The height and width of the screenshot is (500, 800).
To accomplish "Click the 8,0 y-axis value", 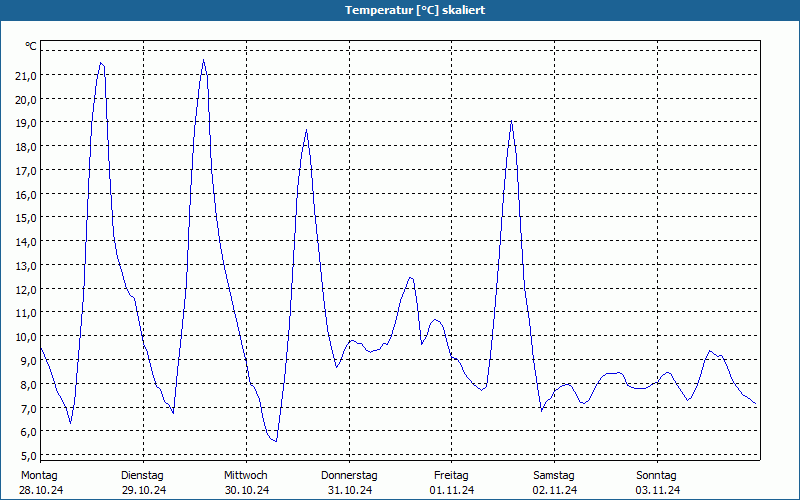I will pos(29,385).
